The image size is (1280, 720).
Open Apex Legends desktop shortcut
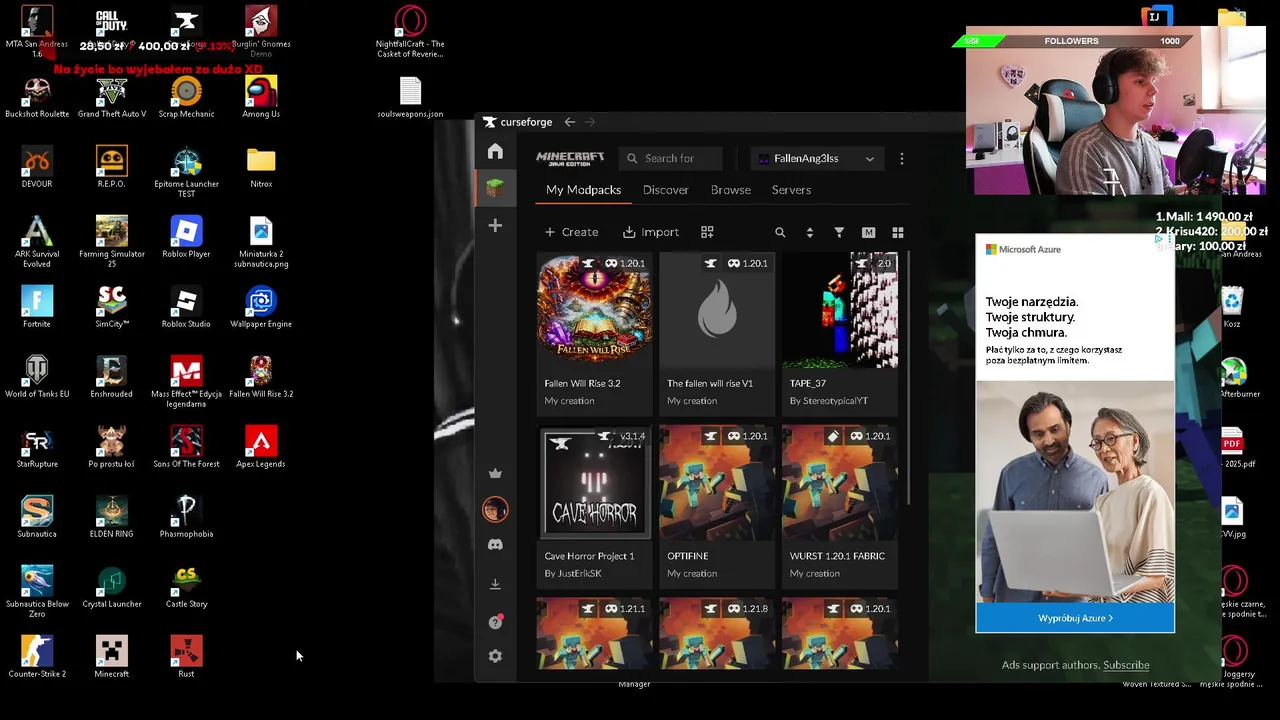point(261,448)
